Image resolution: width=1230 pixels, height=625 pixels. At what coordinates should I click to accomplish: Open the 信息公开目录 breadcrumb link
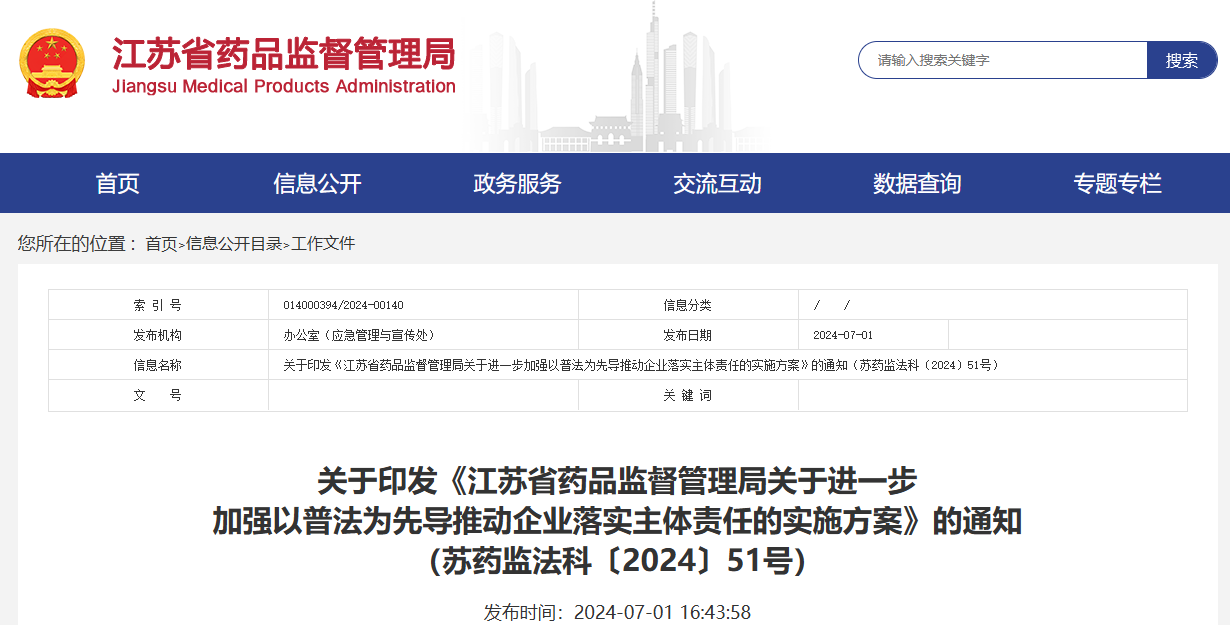click(x=234, y=244)
